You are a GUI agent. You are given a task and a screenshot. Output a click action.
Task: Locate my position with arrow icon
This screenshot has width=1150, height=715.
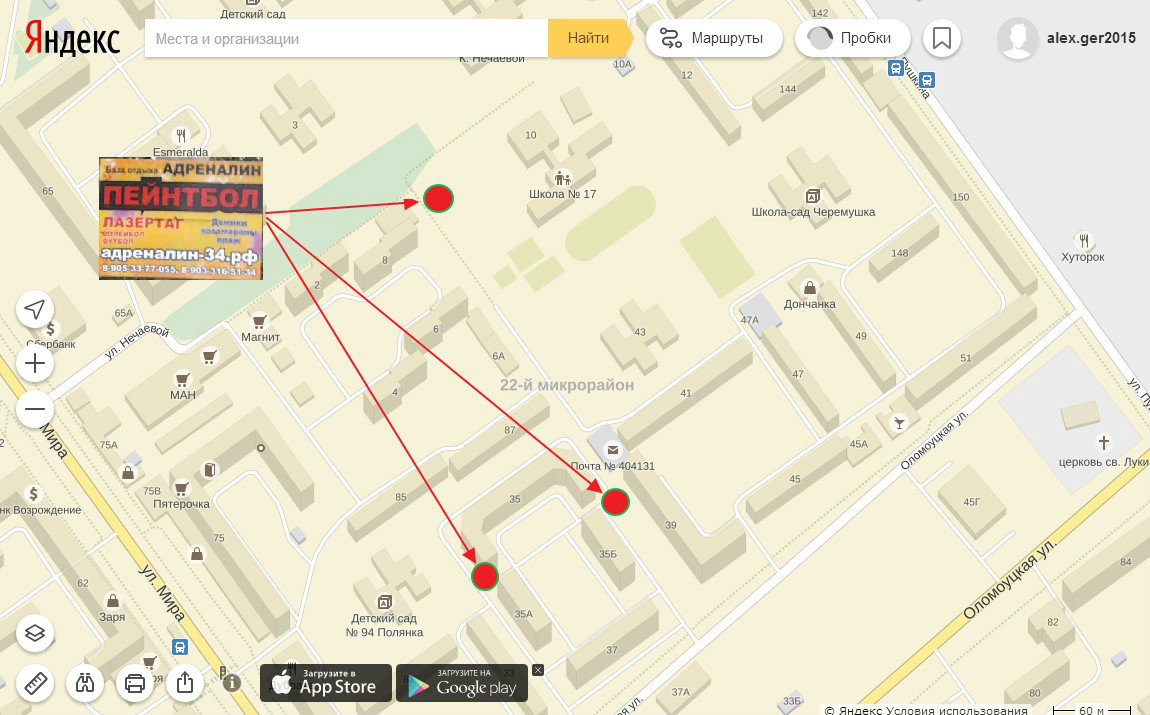[x=35, y=310]
